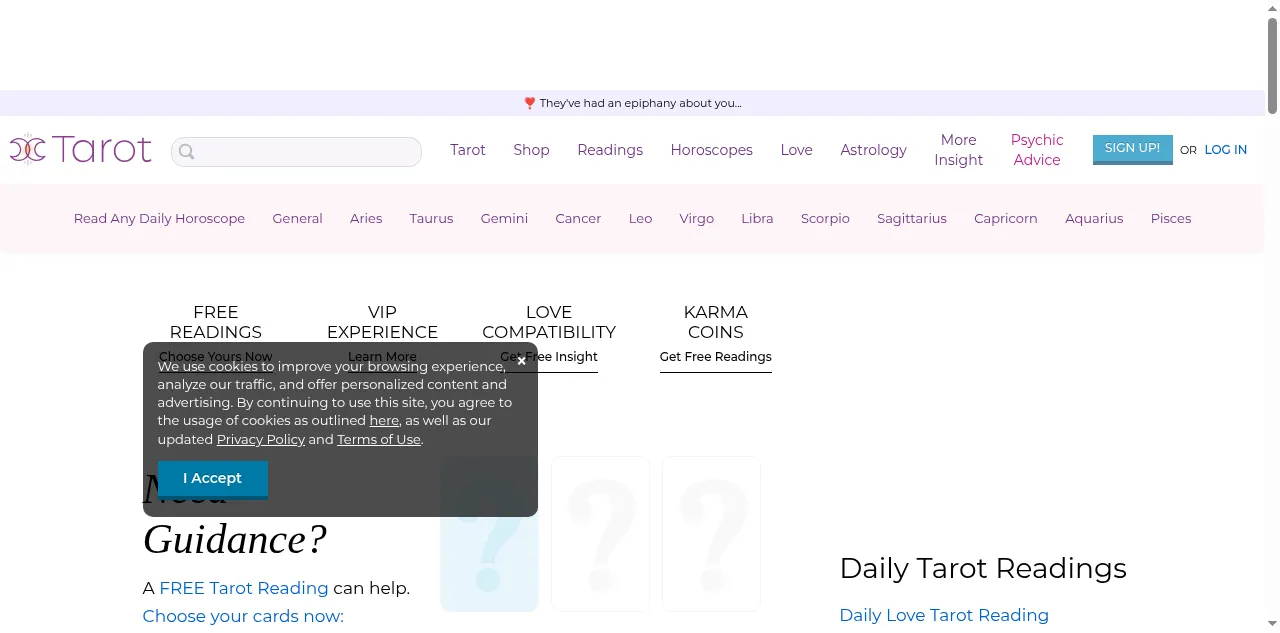Image resolution: width=1280 pixels, height=633 pixels.
Task: Open the epiphany announcement banner
Action: tap(632, 103)
